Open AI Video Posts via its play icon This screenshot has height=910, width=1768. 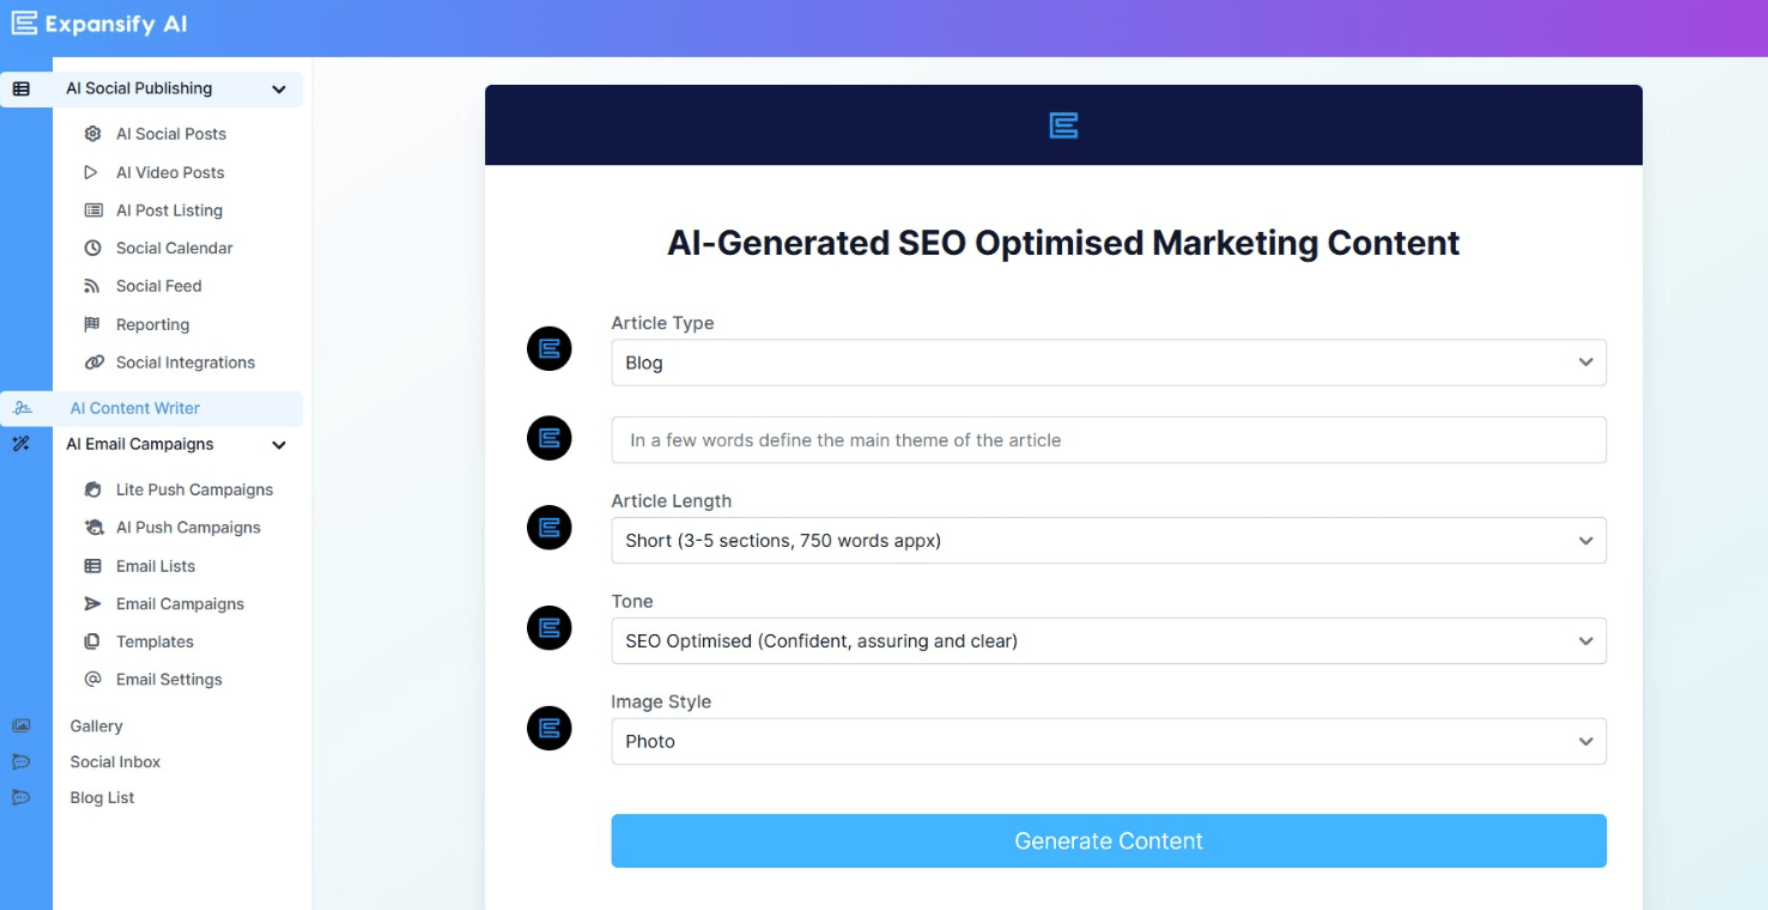tap(93, 172)
